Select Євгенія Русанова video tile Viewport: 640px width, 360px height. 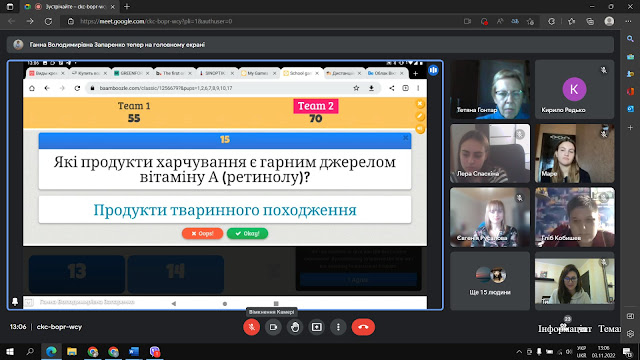point(490,217)
